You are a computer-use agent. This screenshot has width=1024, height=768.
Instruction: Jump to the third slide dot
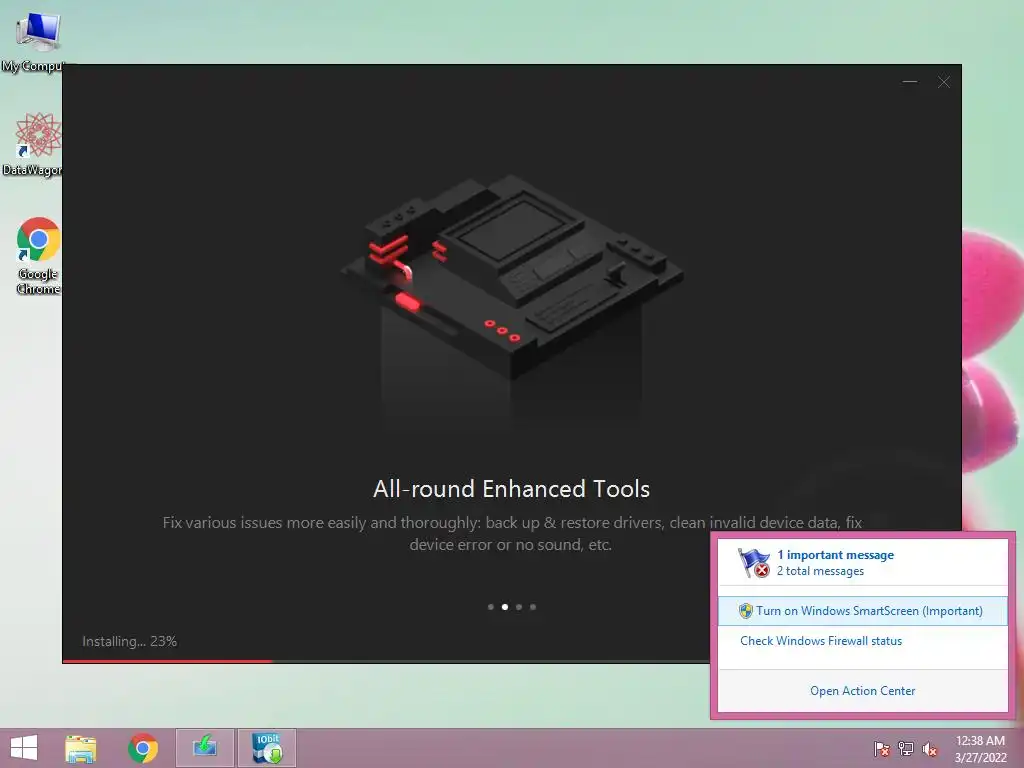519,607
